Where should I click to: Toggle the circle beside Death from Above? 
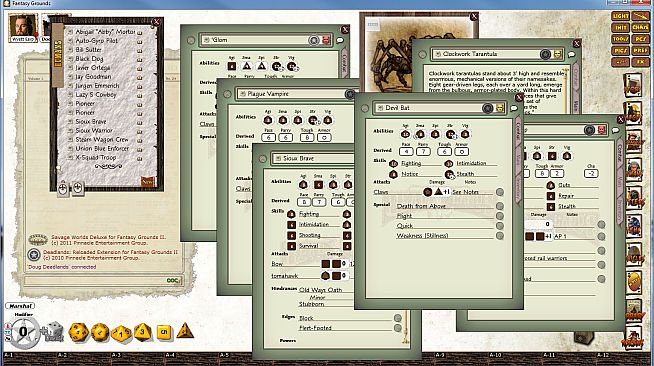(500, 206)
